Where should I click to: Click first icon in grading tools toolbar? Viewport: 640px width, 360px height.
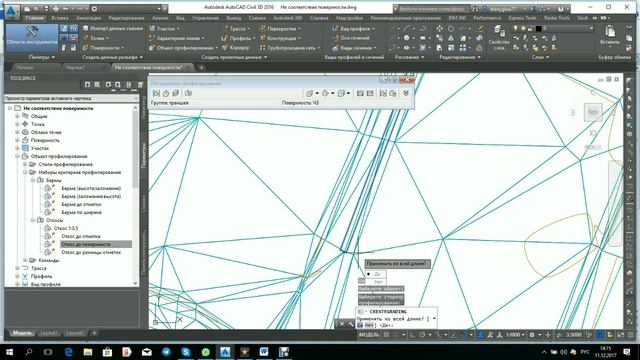pos(156,93)
